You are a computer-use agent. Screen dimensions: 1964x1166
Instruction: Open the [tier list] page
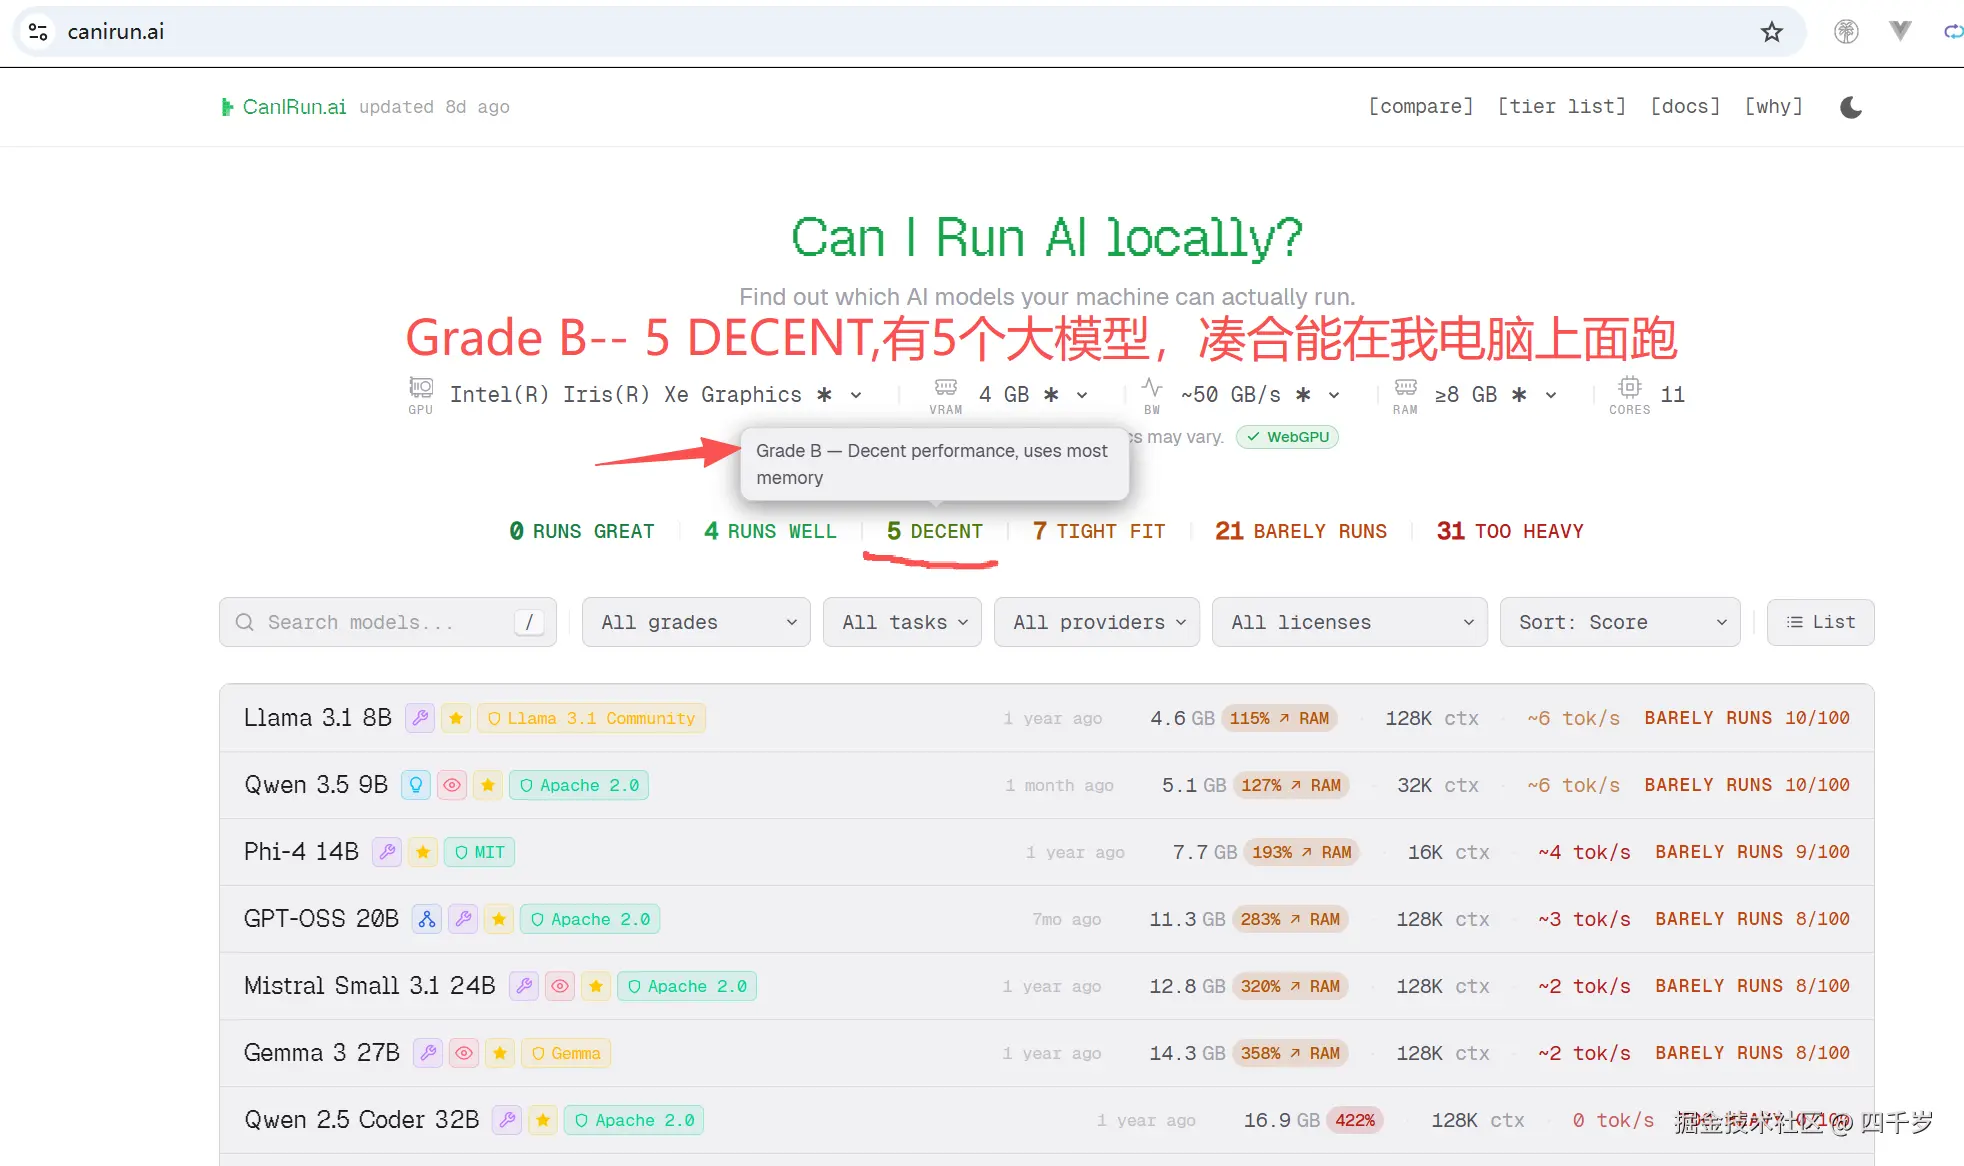(1561, 106)
